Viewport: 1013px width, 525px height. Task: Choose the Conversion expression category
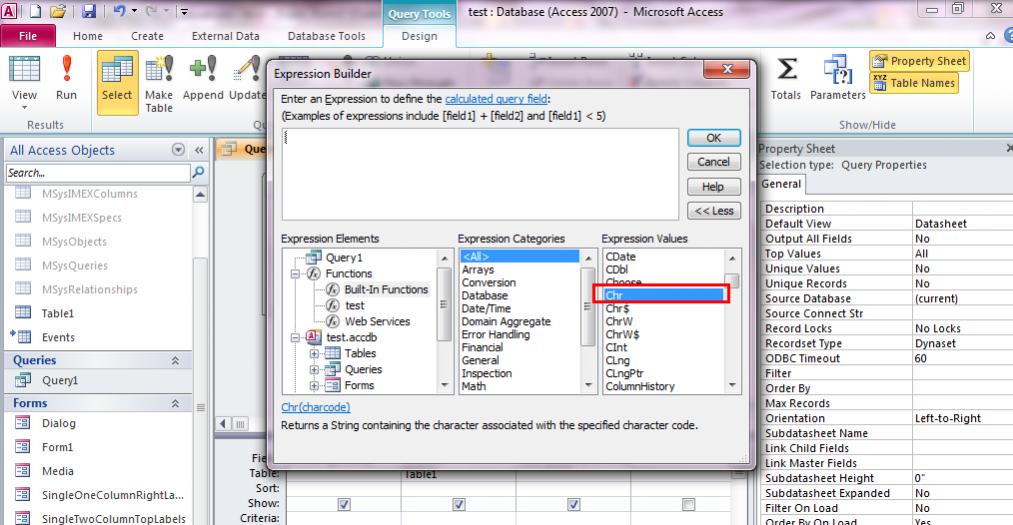coord(488,283)
